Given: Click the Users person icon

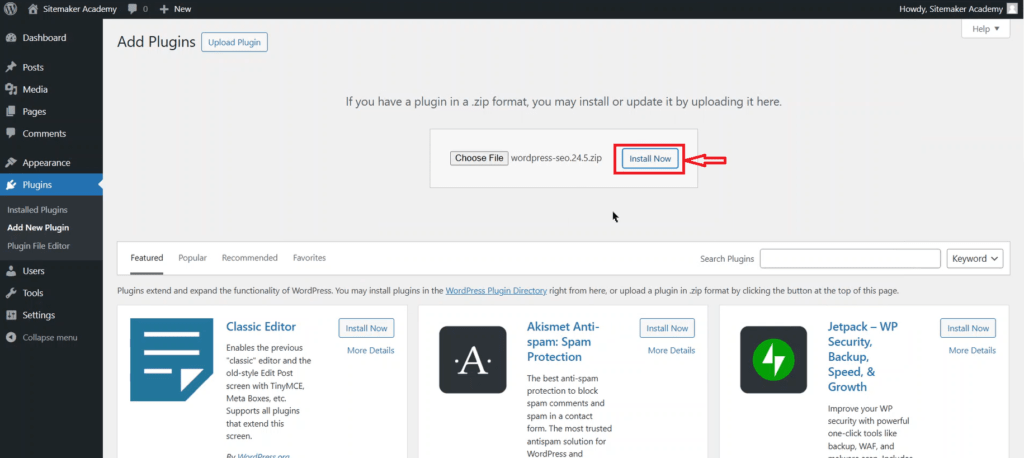Looking at the screenshot, I should [10, 270].
